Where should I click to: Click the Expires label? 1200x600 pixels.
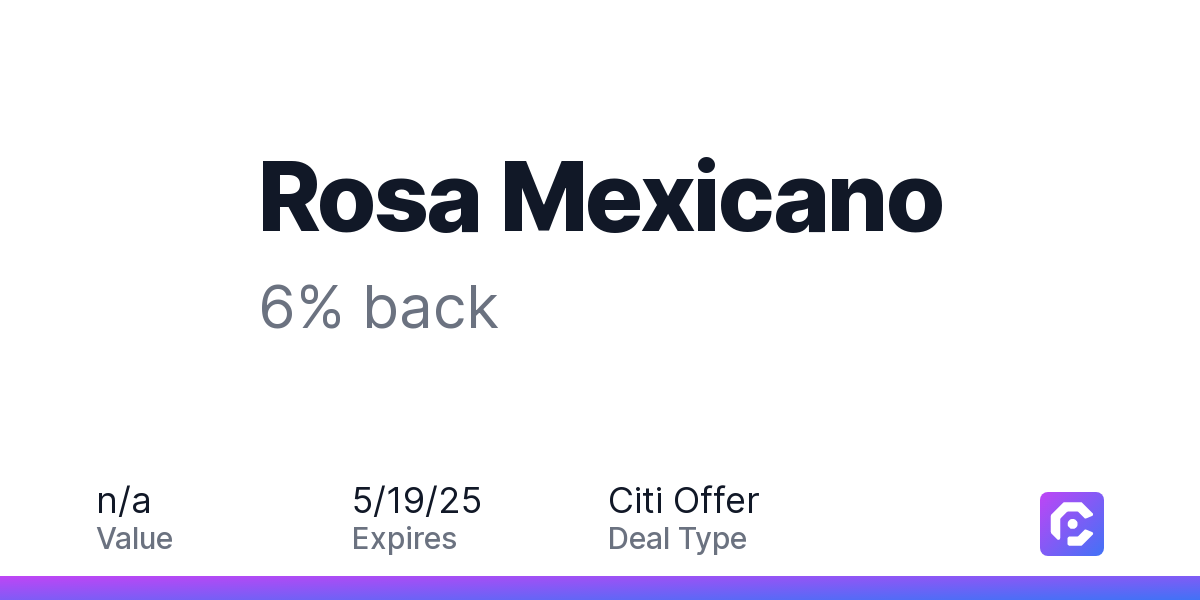tap(405, 539)
